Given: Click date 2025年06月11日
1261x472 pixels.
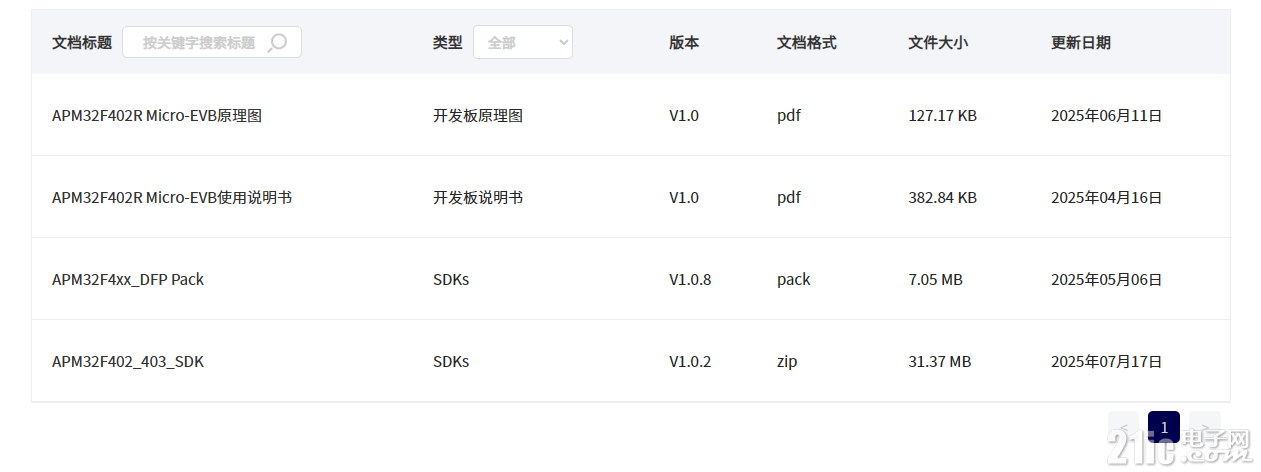Looking at the screenshot, I should coord(1107,116).
